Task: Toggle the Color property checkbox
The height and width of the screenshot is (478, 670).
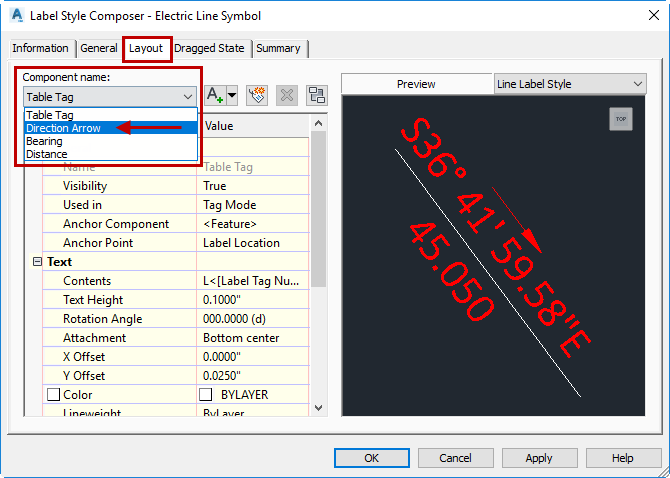Action: (53, 394)
